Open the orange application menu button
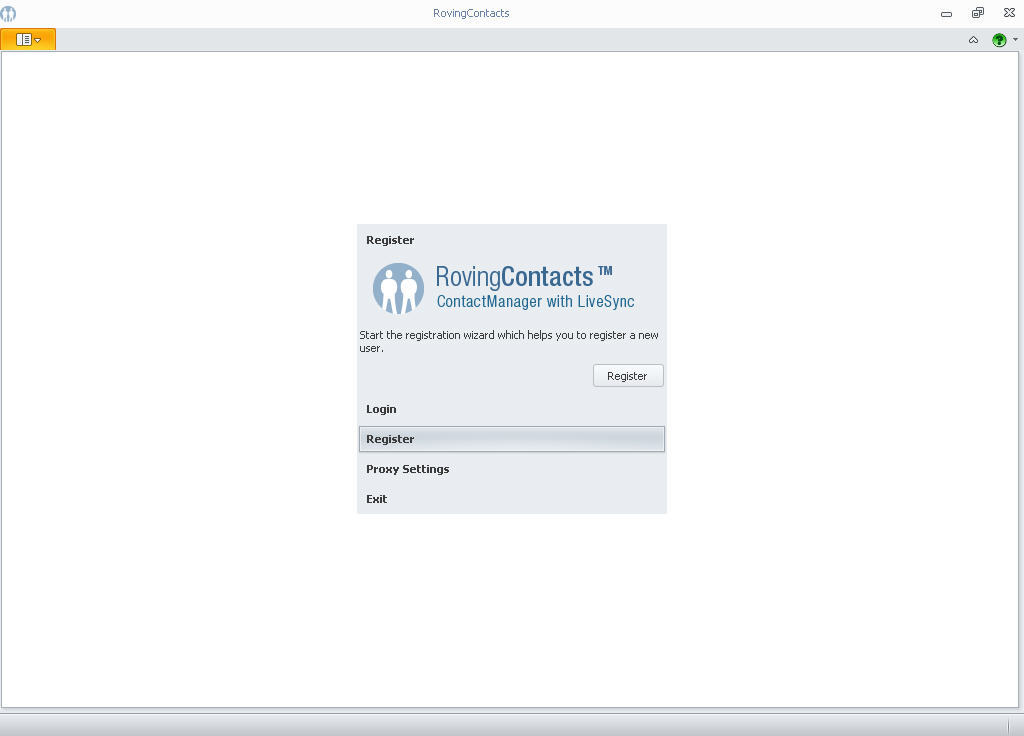 point(28,39)
